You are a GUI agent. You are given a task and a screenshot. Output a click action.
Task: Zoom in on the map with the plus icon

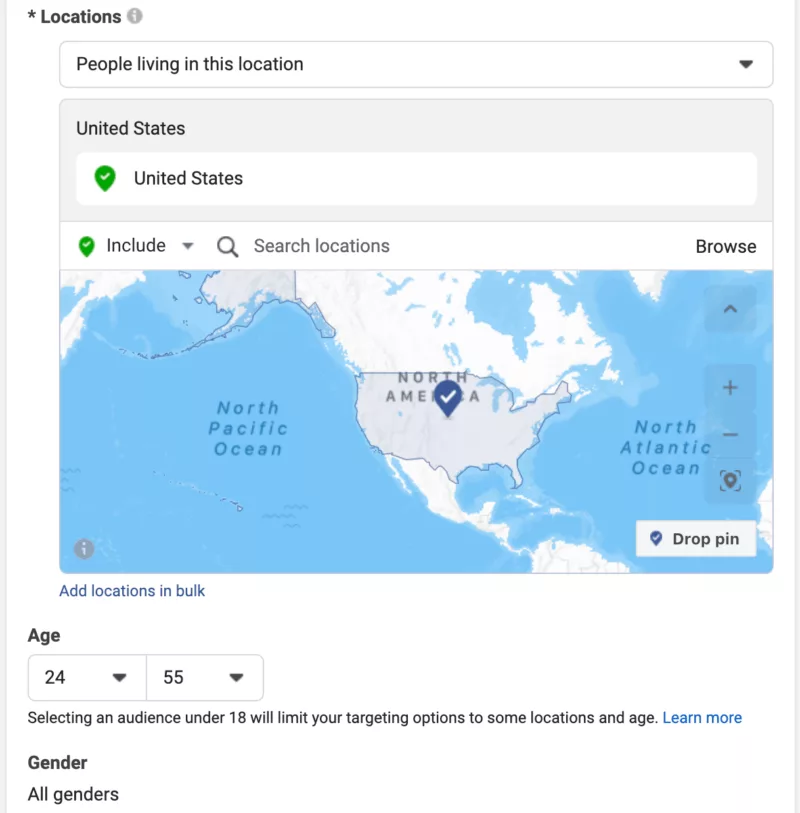pos(729,387)
